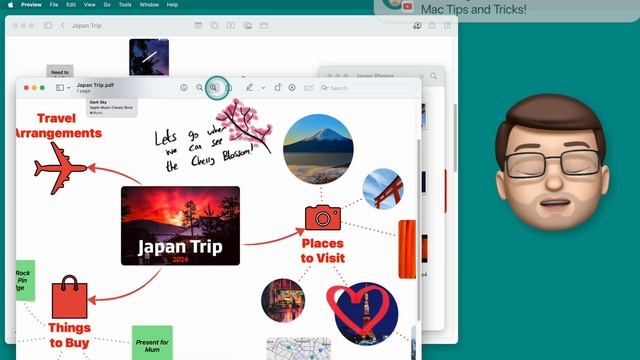Click the shapes tool in board window toolbar
This screenshot has height=360, width=640.
coord(214,25)
